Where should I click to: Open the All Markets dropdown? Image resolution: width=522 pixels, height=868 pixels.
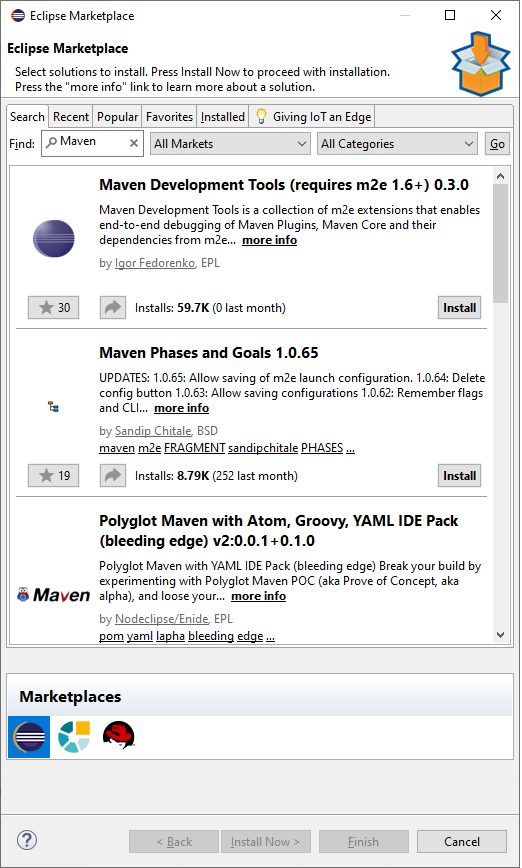(x=230, y=144)
